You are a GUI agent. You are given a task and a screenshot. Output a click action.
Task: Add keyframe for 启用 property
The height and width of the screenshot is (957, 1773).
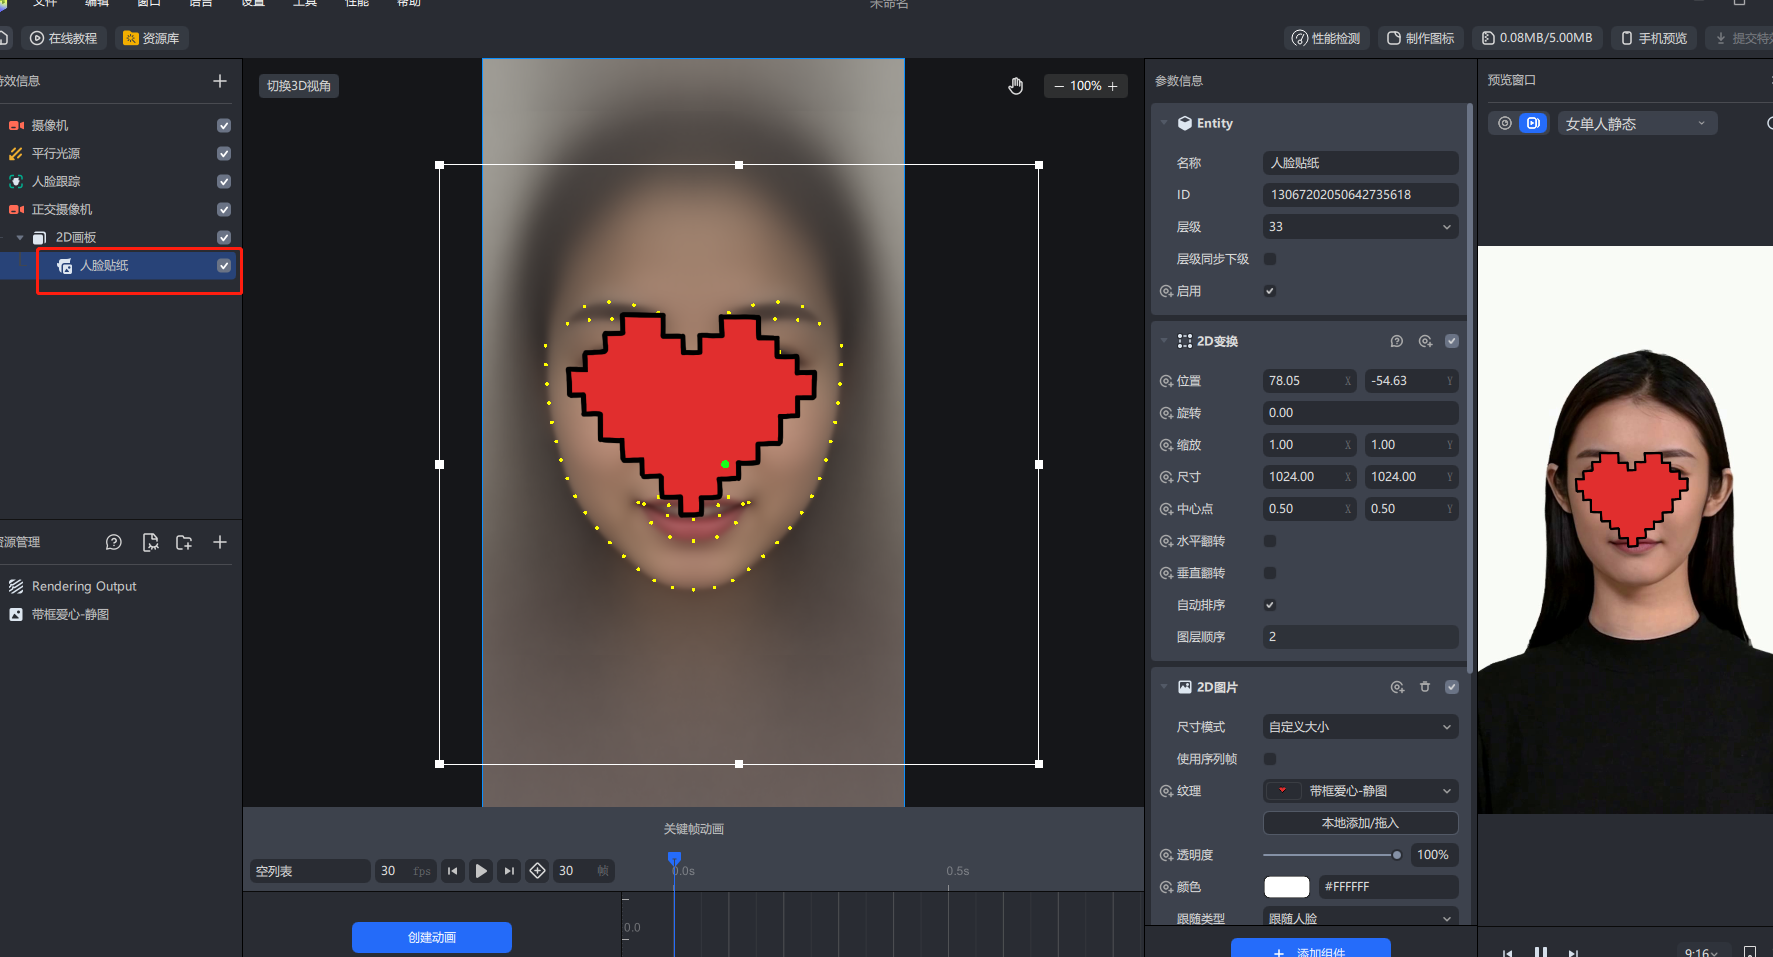pyautogui.click(x=1166, y=291)
